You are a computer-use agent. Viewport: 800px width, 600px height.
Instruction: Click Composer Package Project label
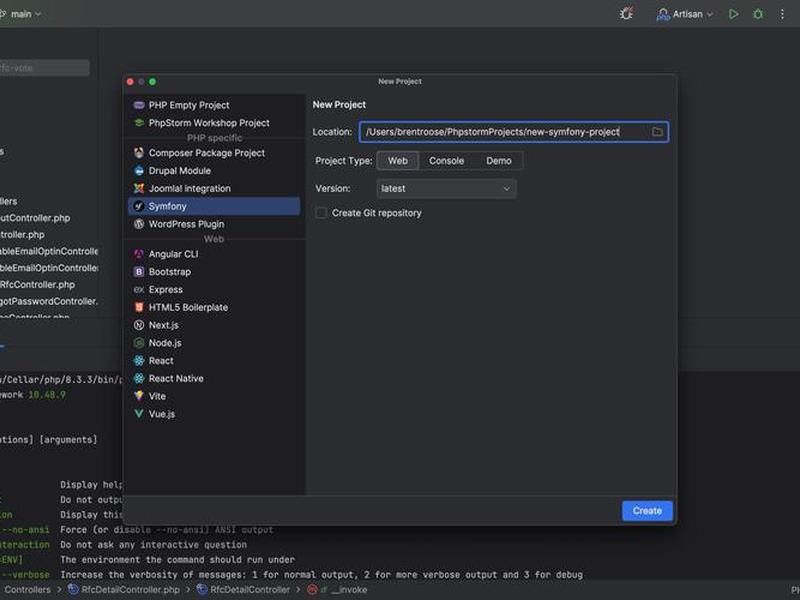(x=207, y=153)
